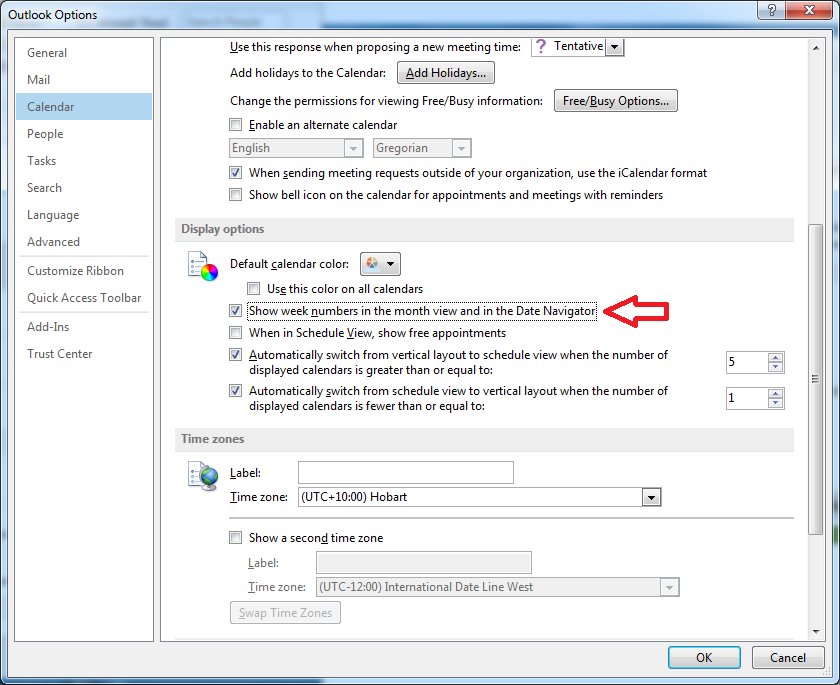Select the Calendar options category
Image resolution: width=840 pixels, height=685 pixels.
[84, 107]
